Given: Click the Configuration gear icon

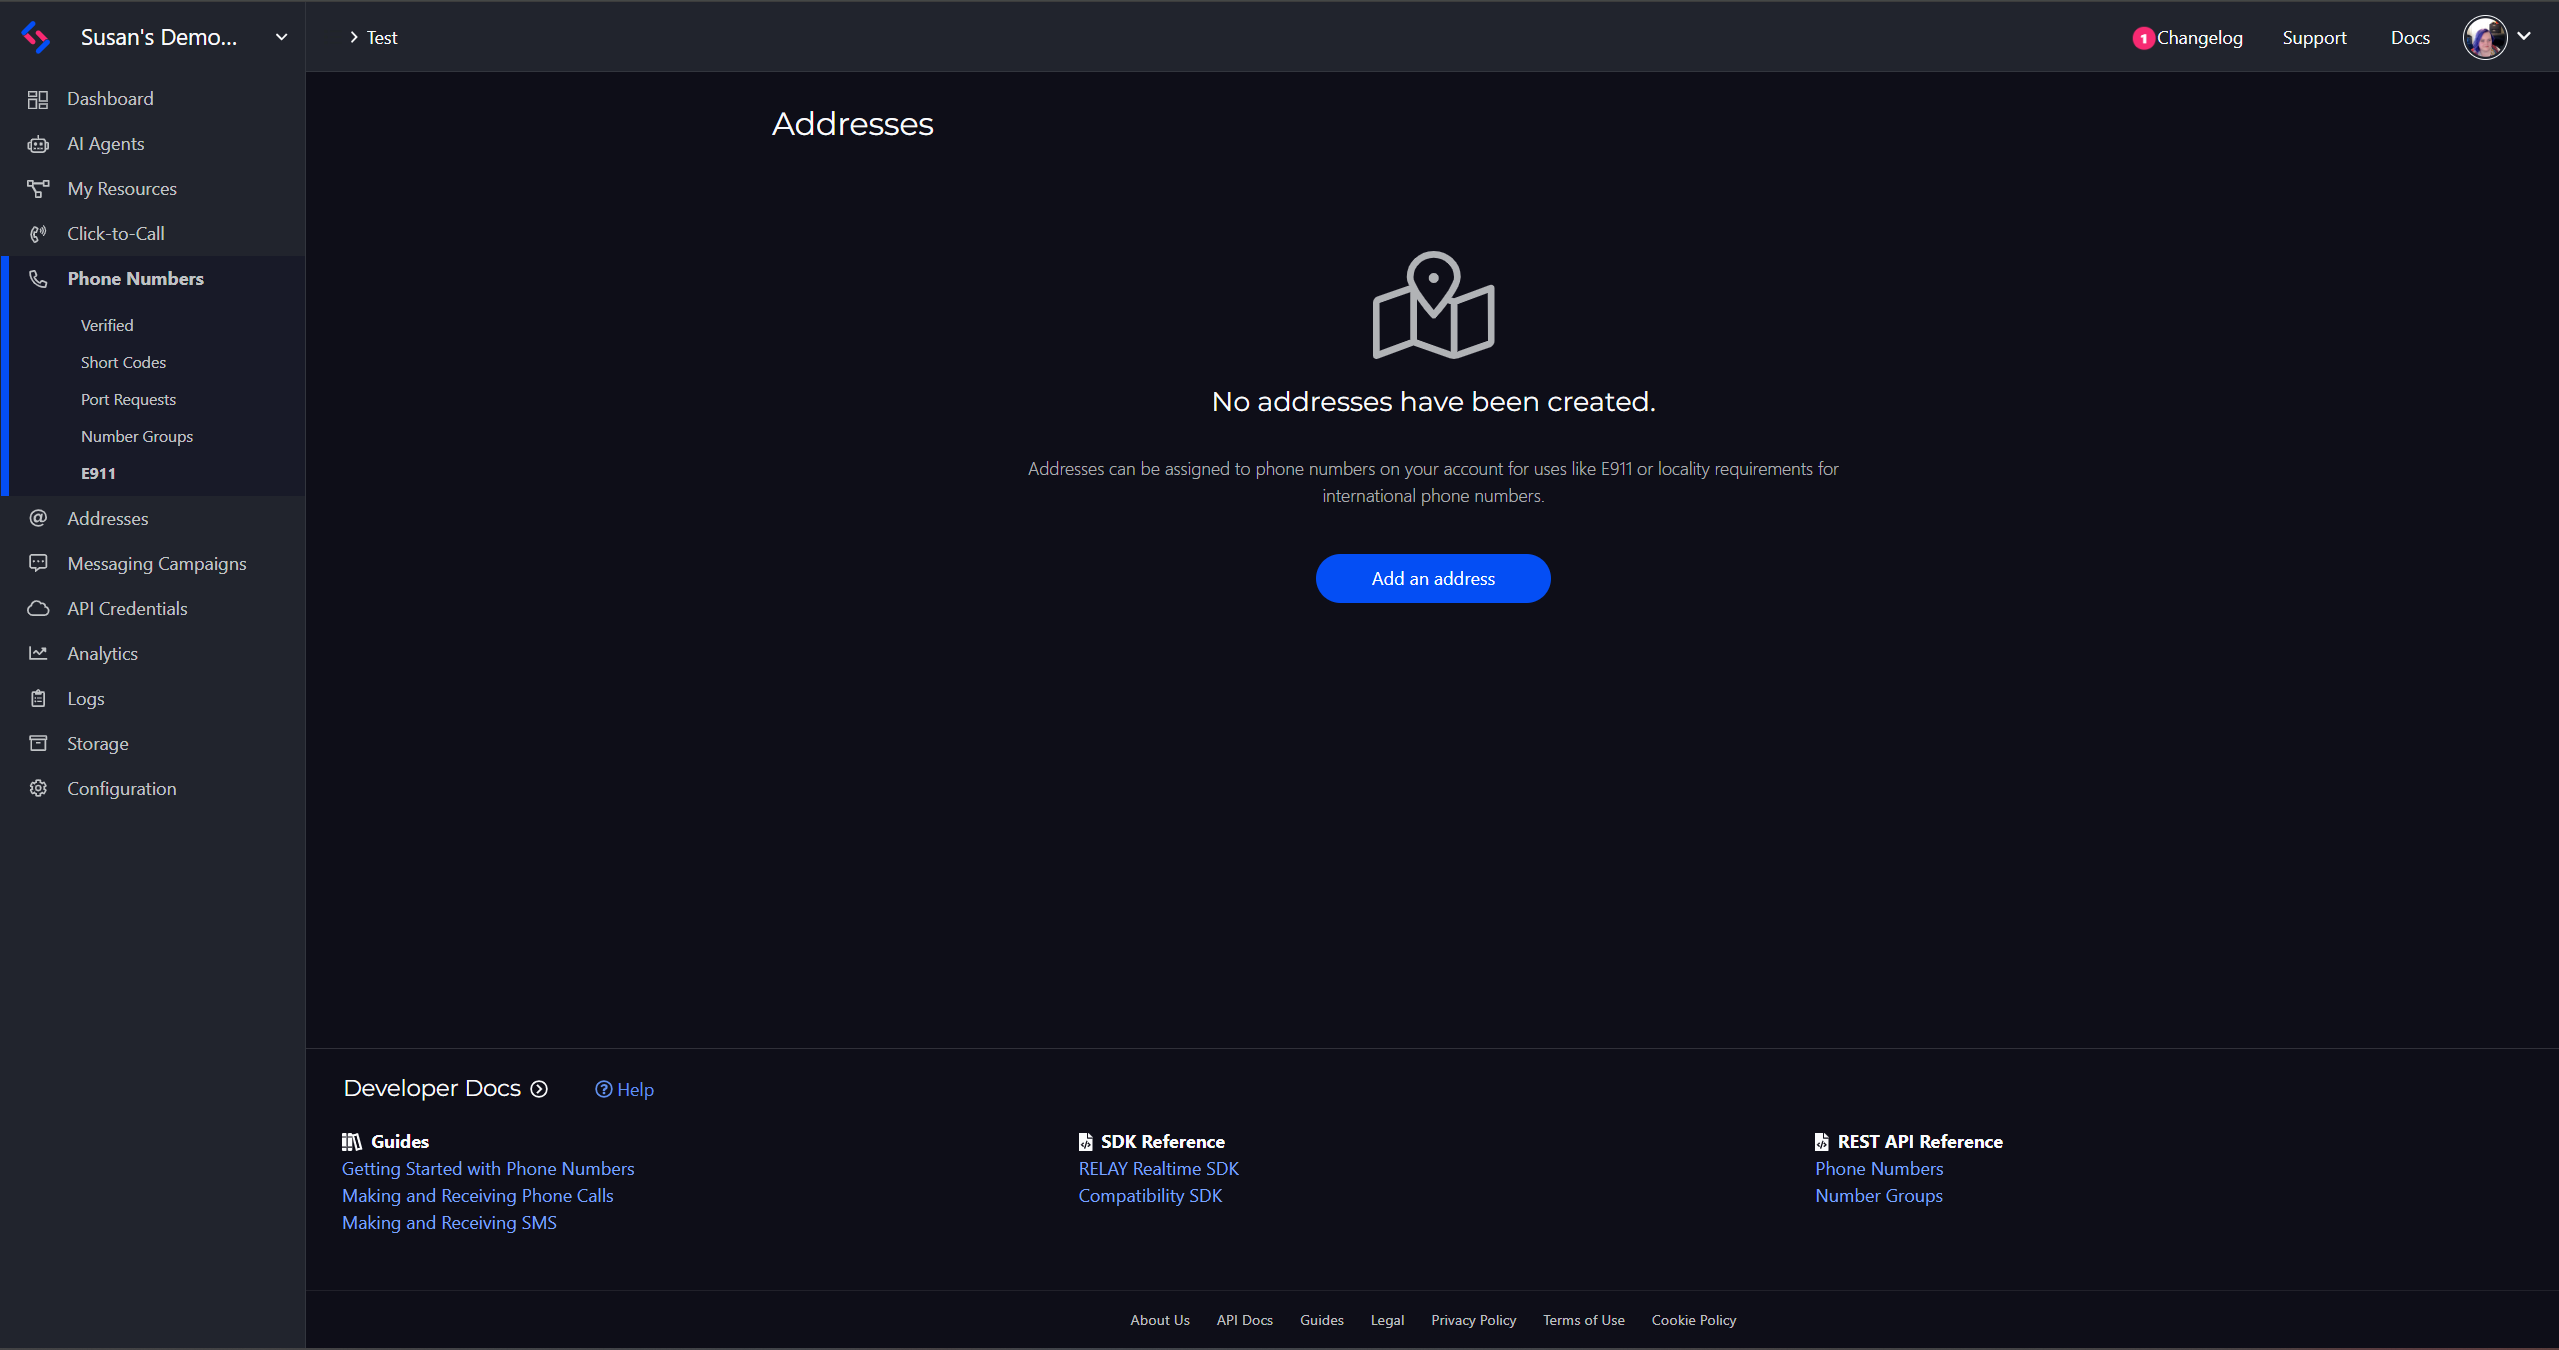Looking at the screenshot, I should 38,788.
